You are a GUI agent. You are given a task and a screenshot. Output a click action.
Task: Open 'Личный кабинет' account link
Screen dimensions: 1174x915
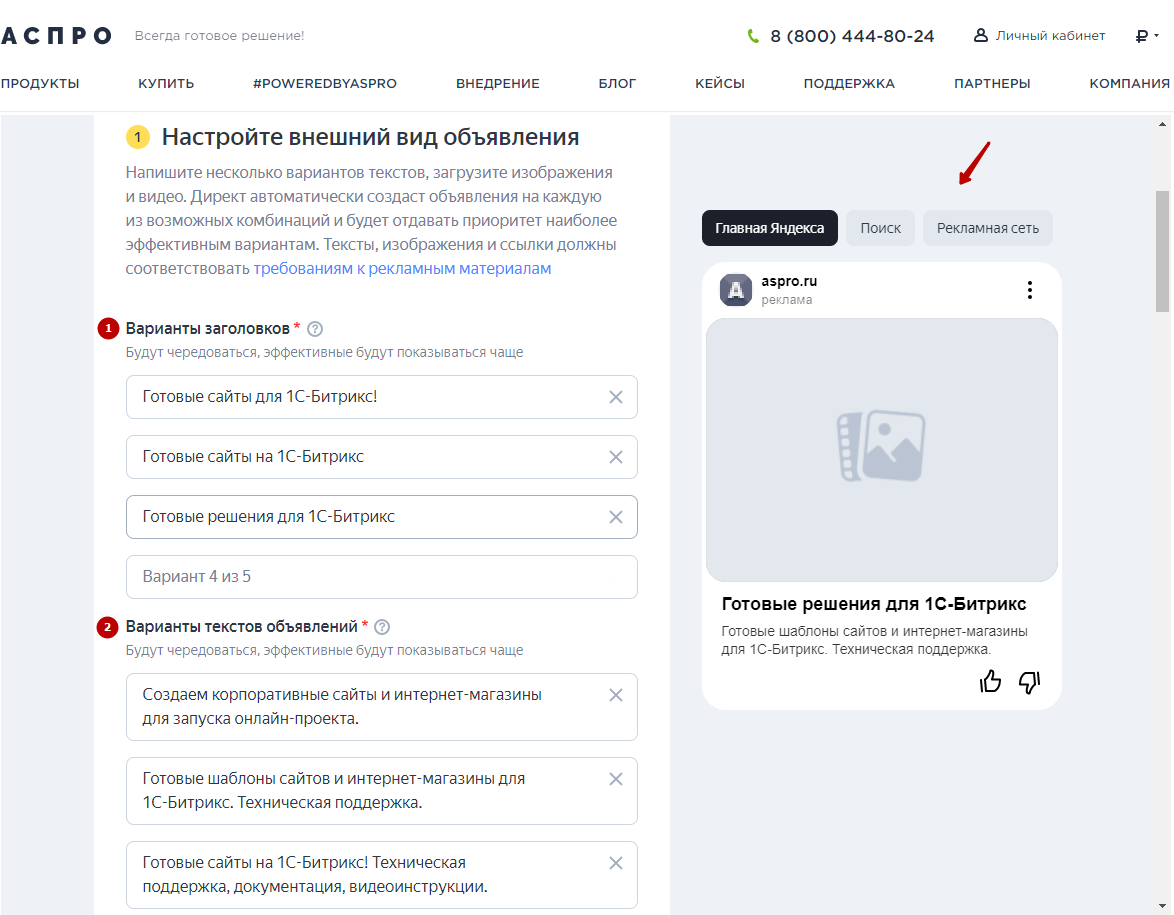[1040, 36]
